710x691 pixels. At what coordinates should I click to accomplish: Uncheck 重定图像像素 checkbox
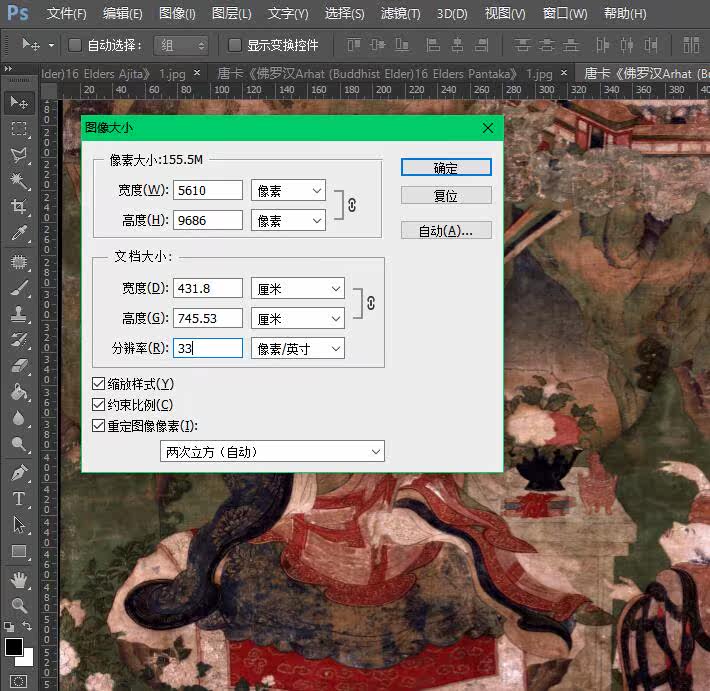[98, 426]
